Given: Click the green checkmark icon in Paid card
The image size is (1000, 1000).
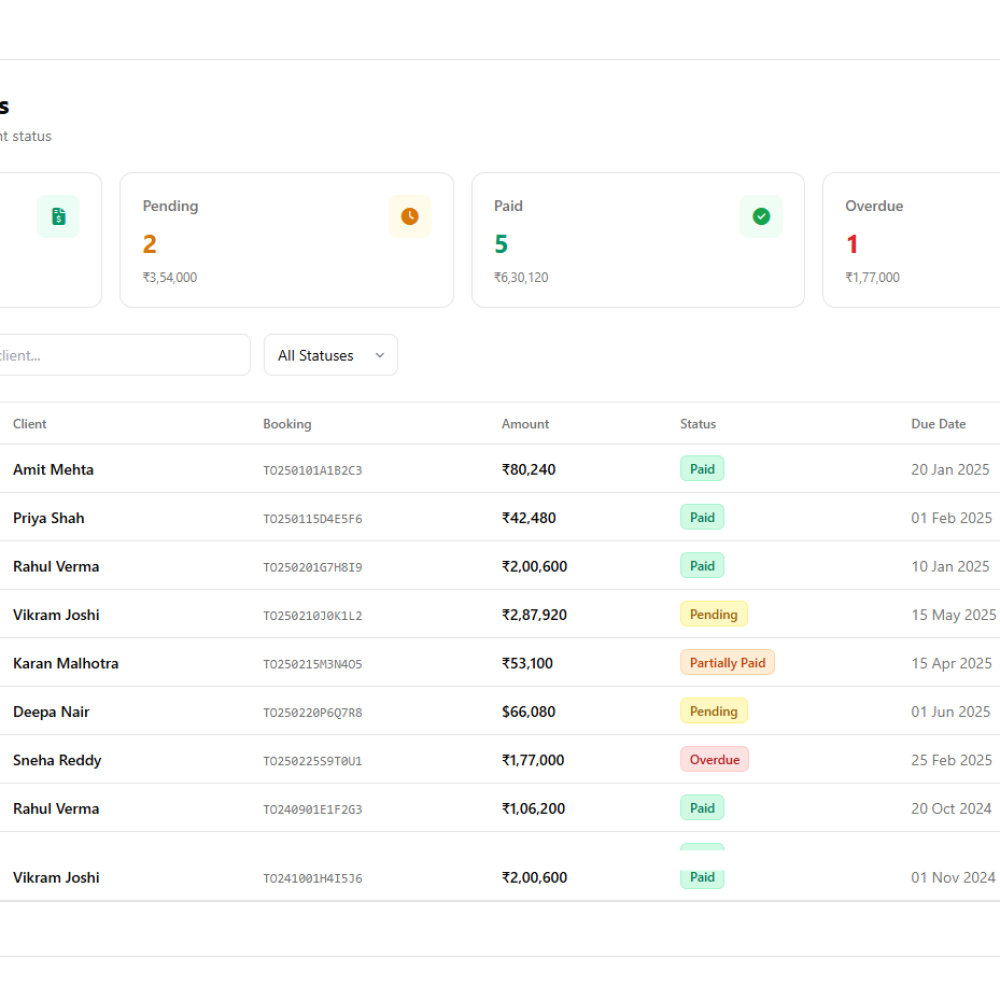Looking at the screenshot, I should coord(761,216).
